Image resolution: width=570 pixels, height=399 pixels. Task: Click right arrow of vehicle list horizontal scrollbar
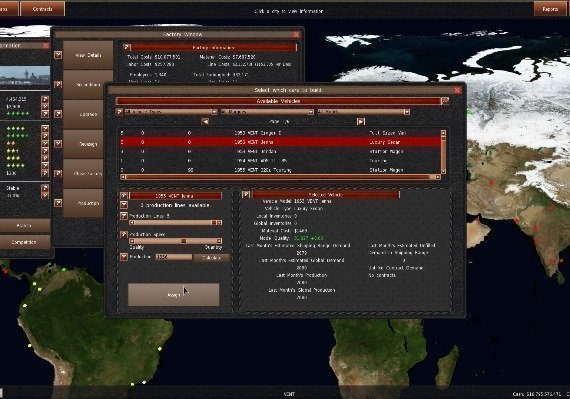438,177
